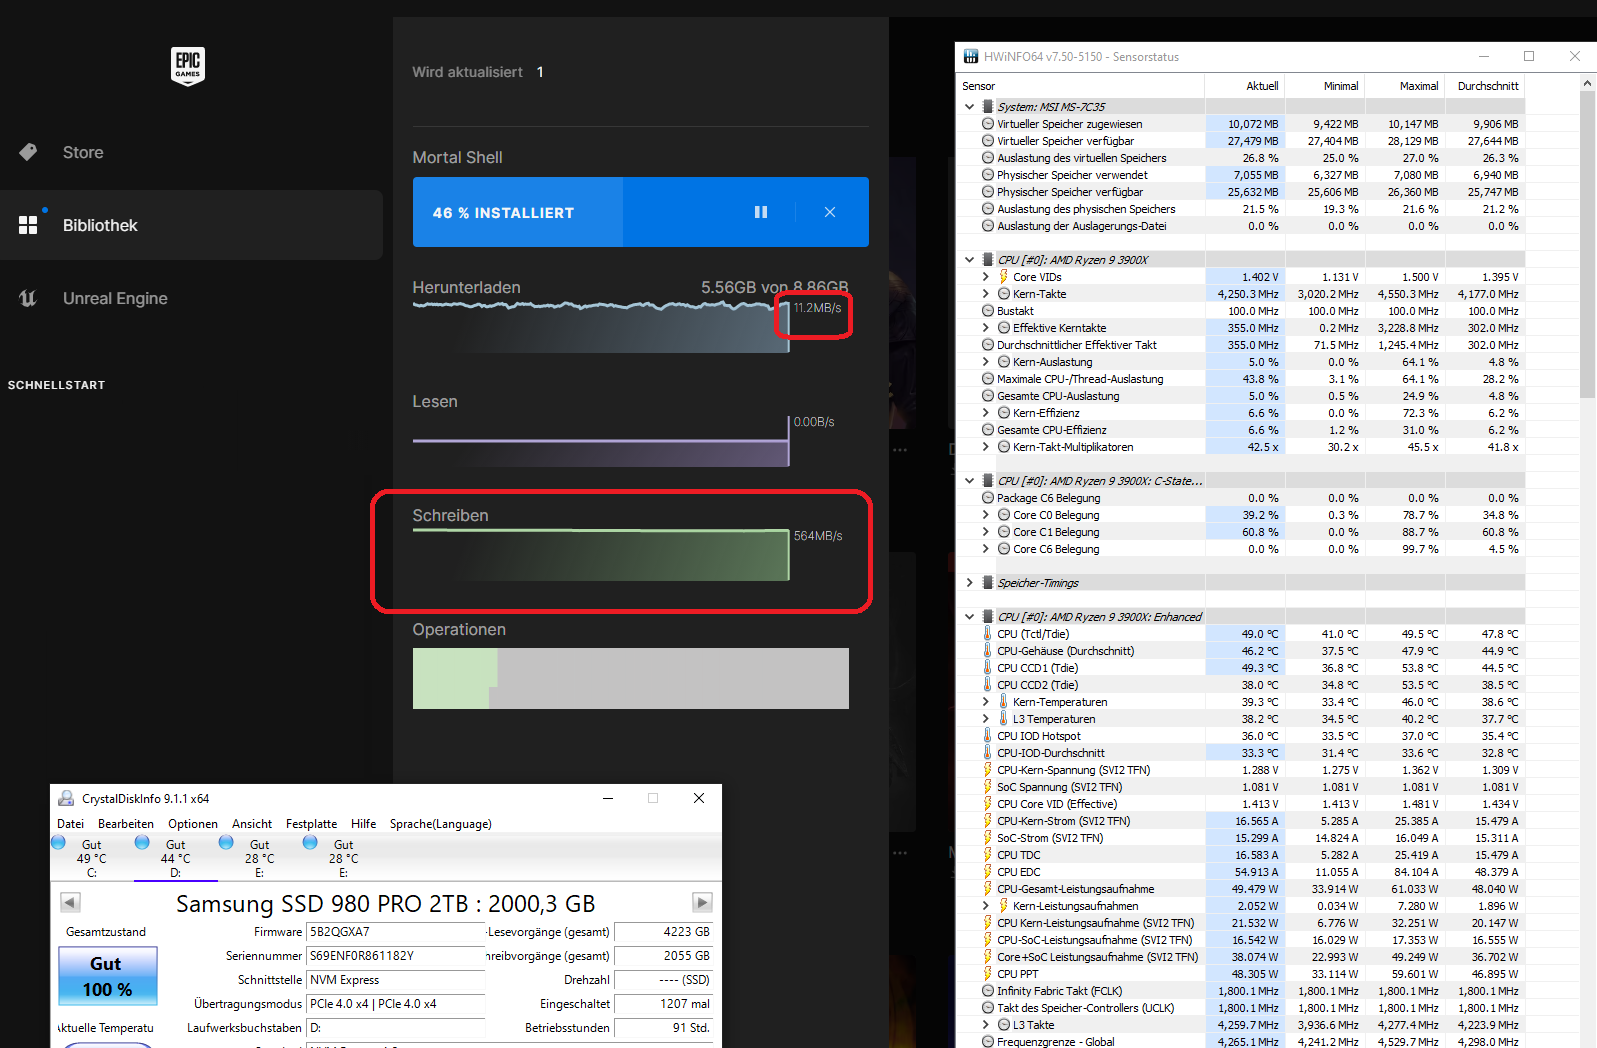This screenshot has height=1048, width=1597.
Task: Expand Core C0 Belegung row
Action: 985,515
